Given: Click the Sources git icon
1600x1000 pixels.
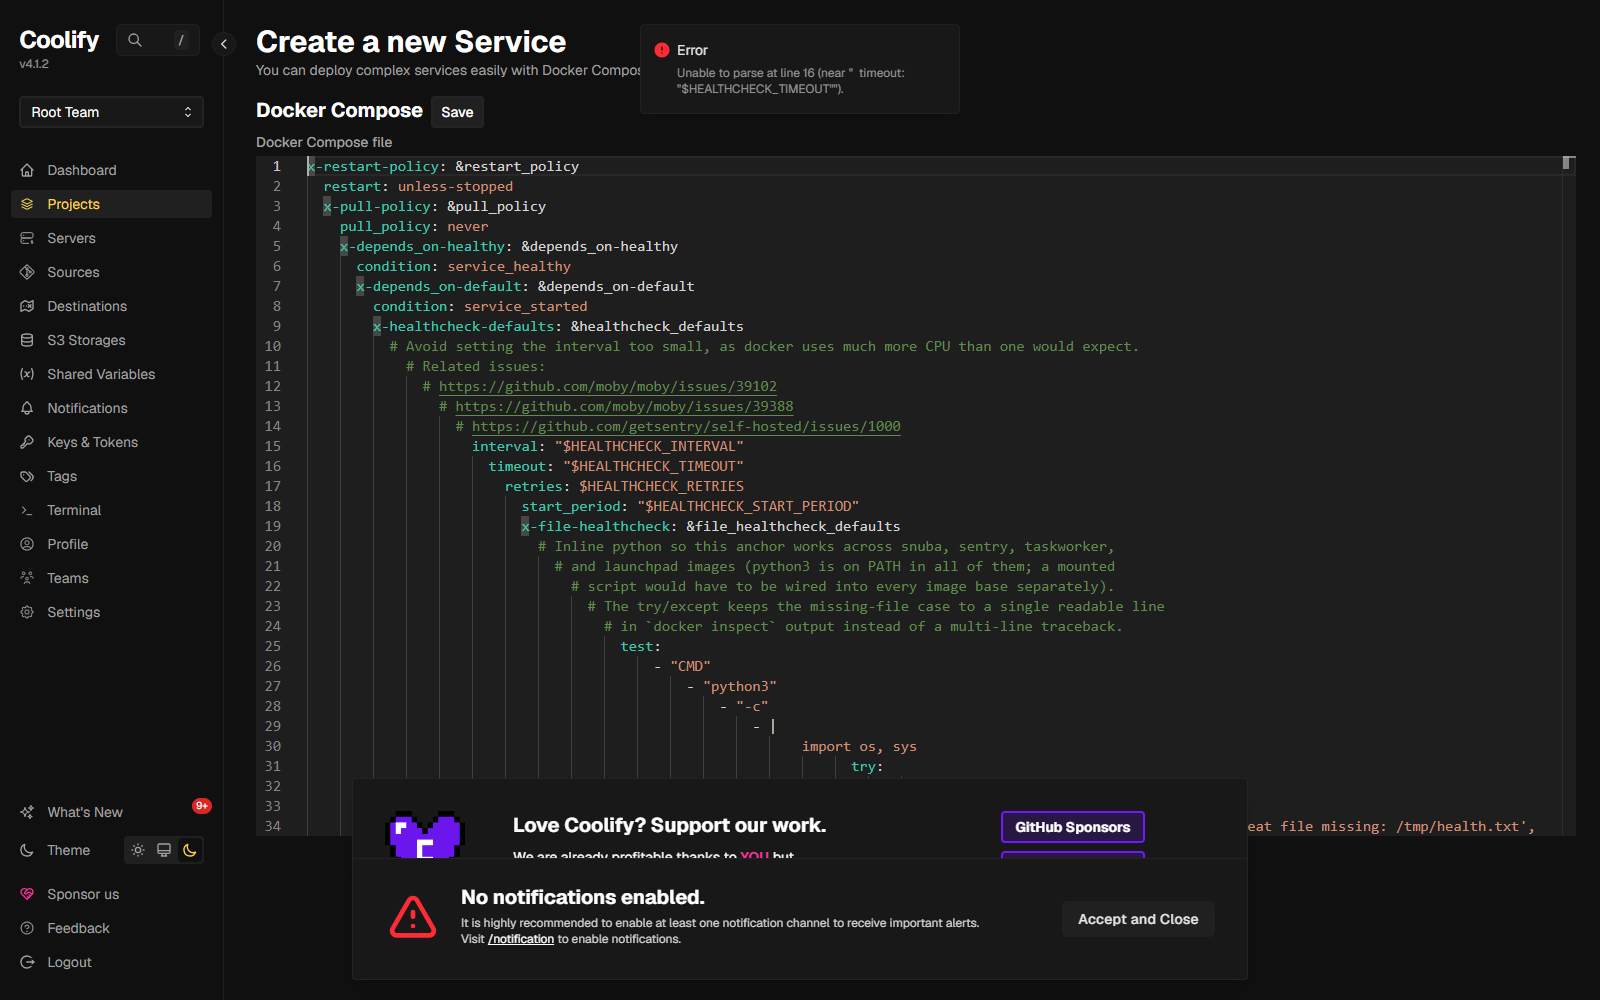Looking at the screenshot, I should [x=27, y=272].
